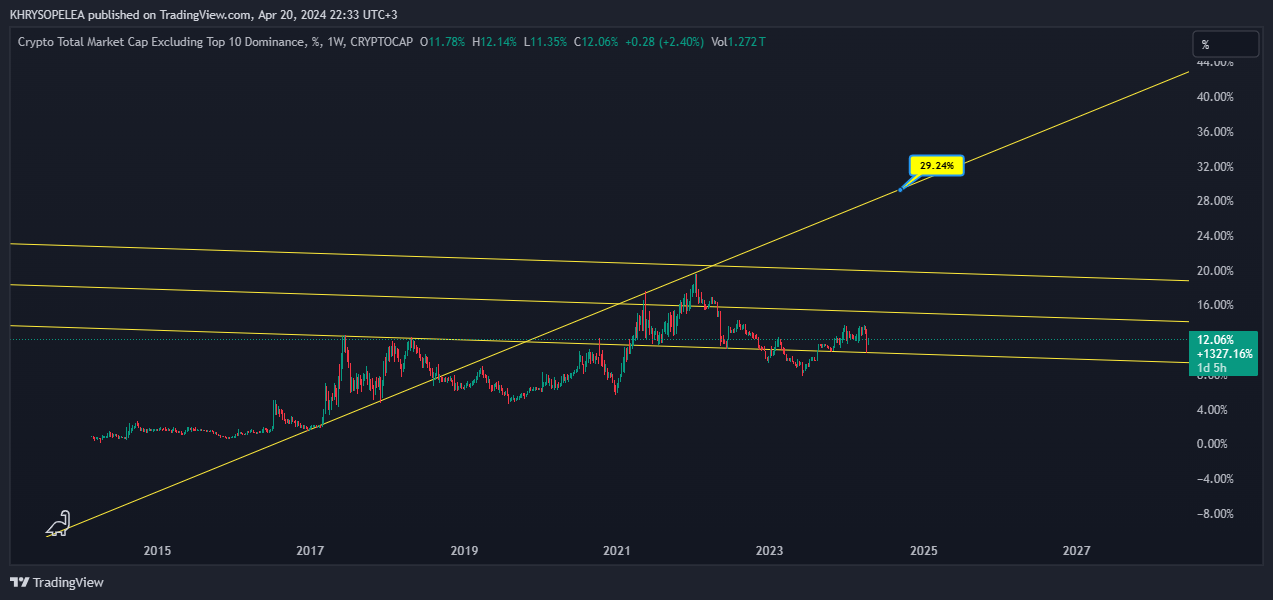The image size is (1273, 600).
Task: Click the 2025 time axis label
Action: pyautogui.click(x=924, y=551)
